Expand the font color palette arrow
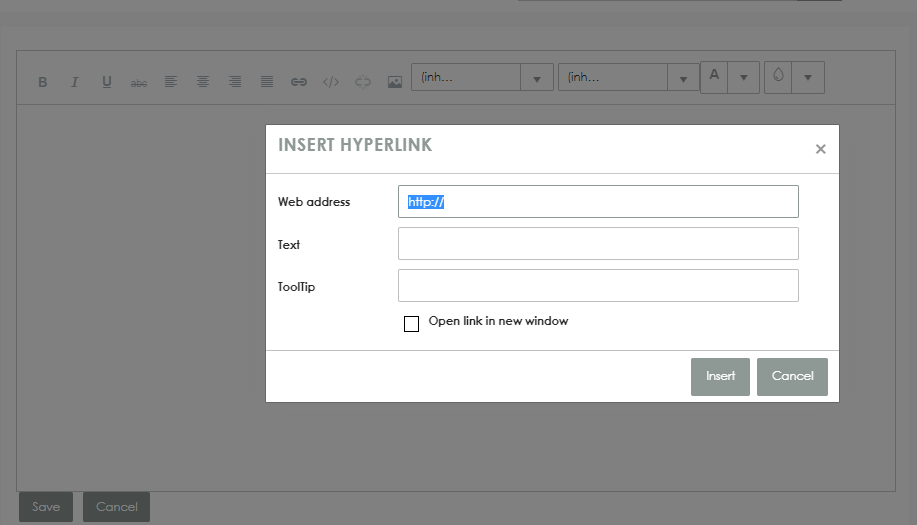 tap(744, 77)
